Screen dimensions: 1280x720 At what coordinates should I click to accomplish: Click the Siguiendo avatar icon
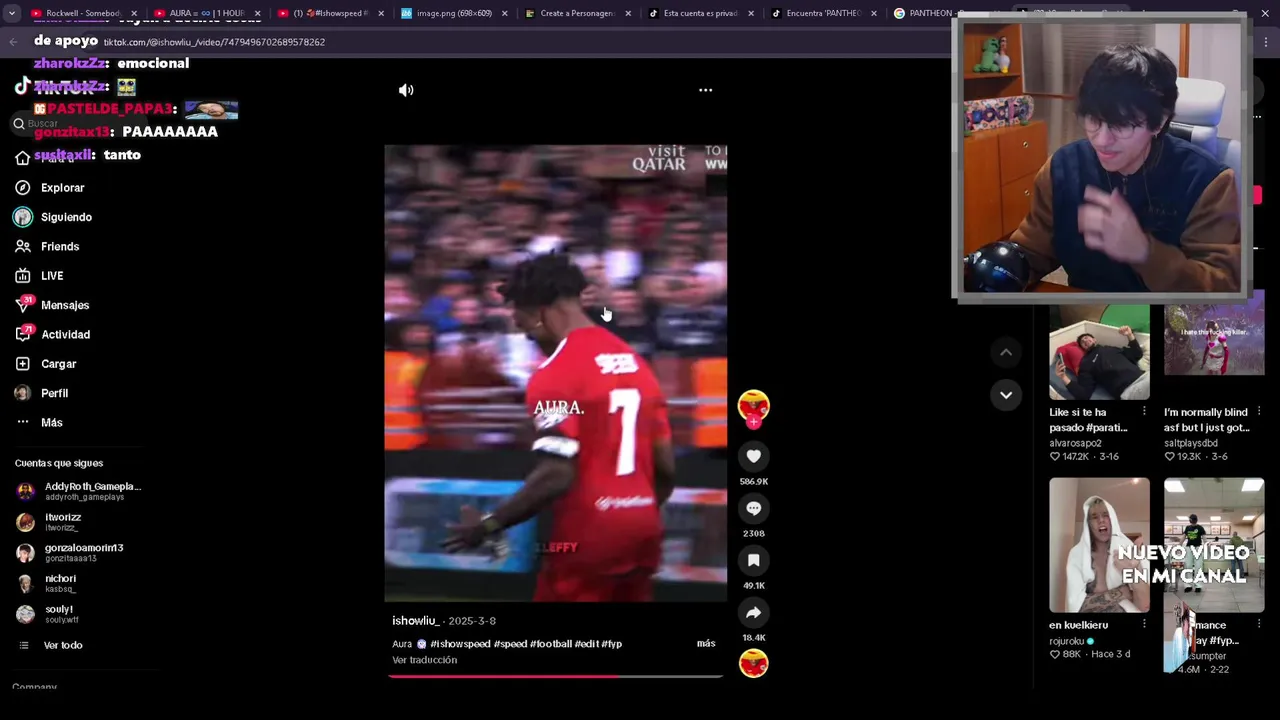(23, 217)
